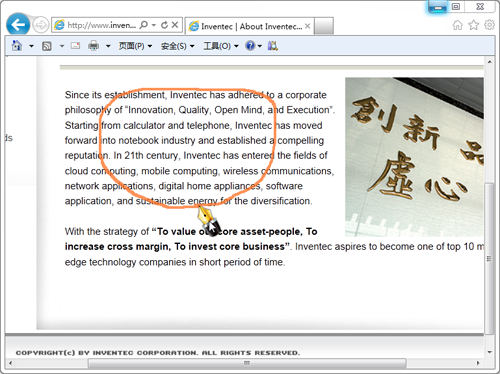Screen dimensions: 500x374
Task: Click "edge technology companies" line
Action: [x=175, y=262]
